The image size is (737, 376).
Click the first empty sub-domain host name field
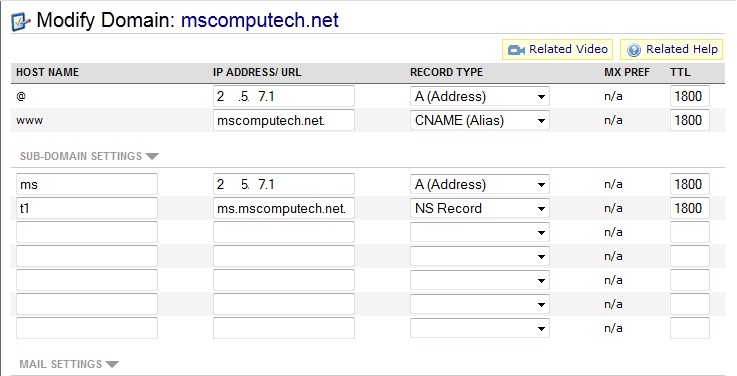pyautogui.click(x=87, y=232)
